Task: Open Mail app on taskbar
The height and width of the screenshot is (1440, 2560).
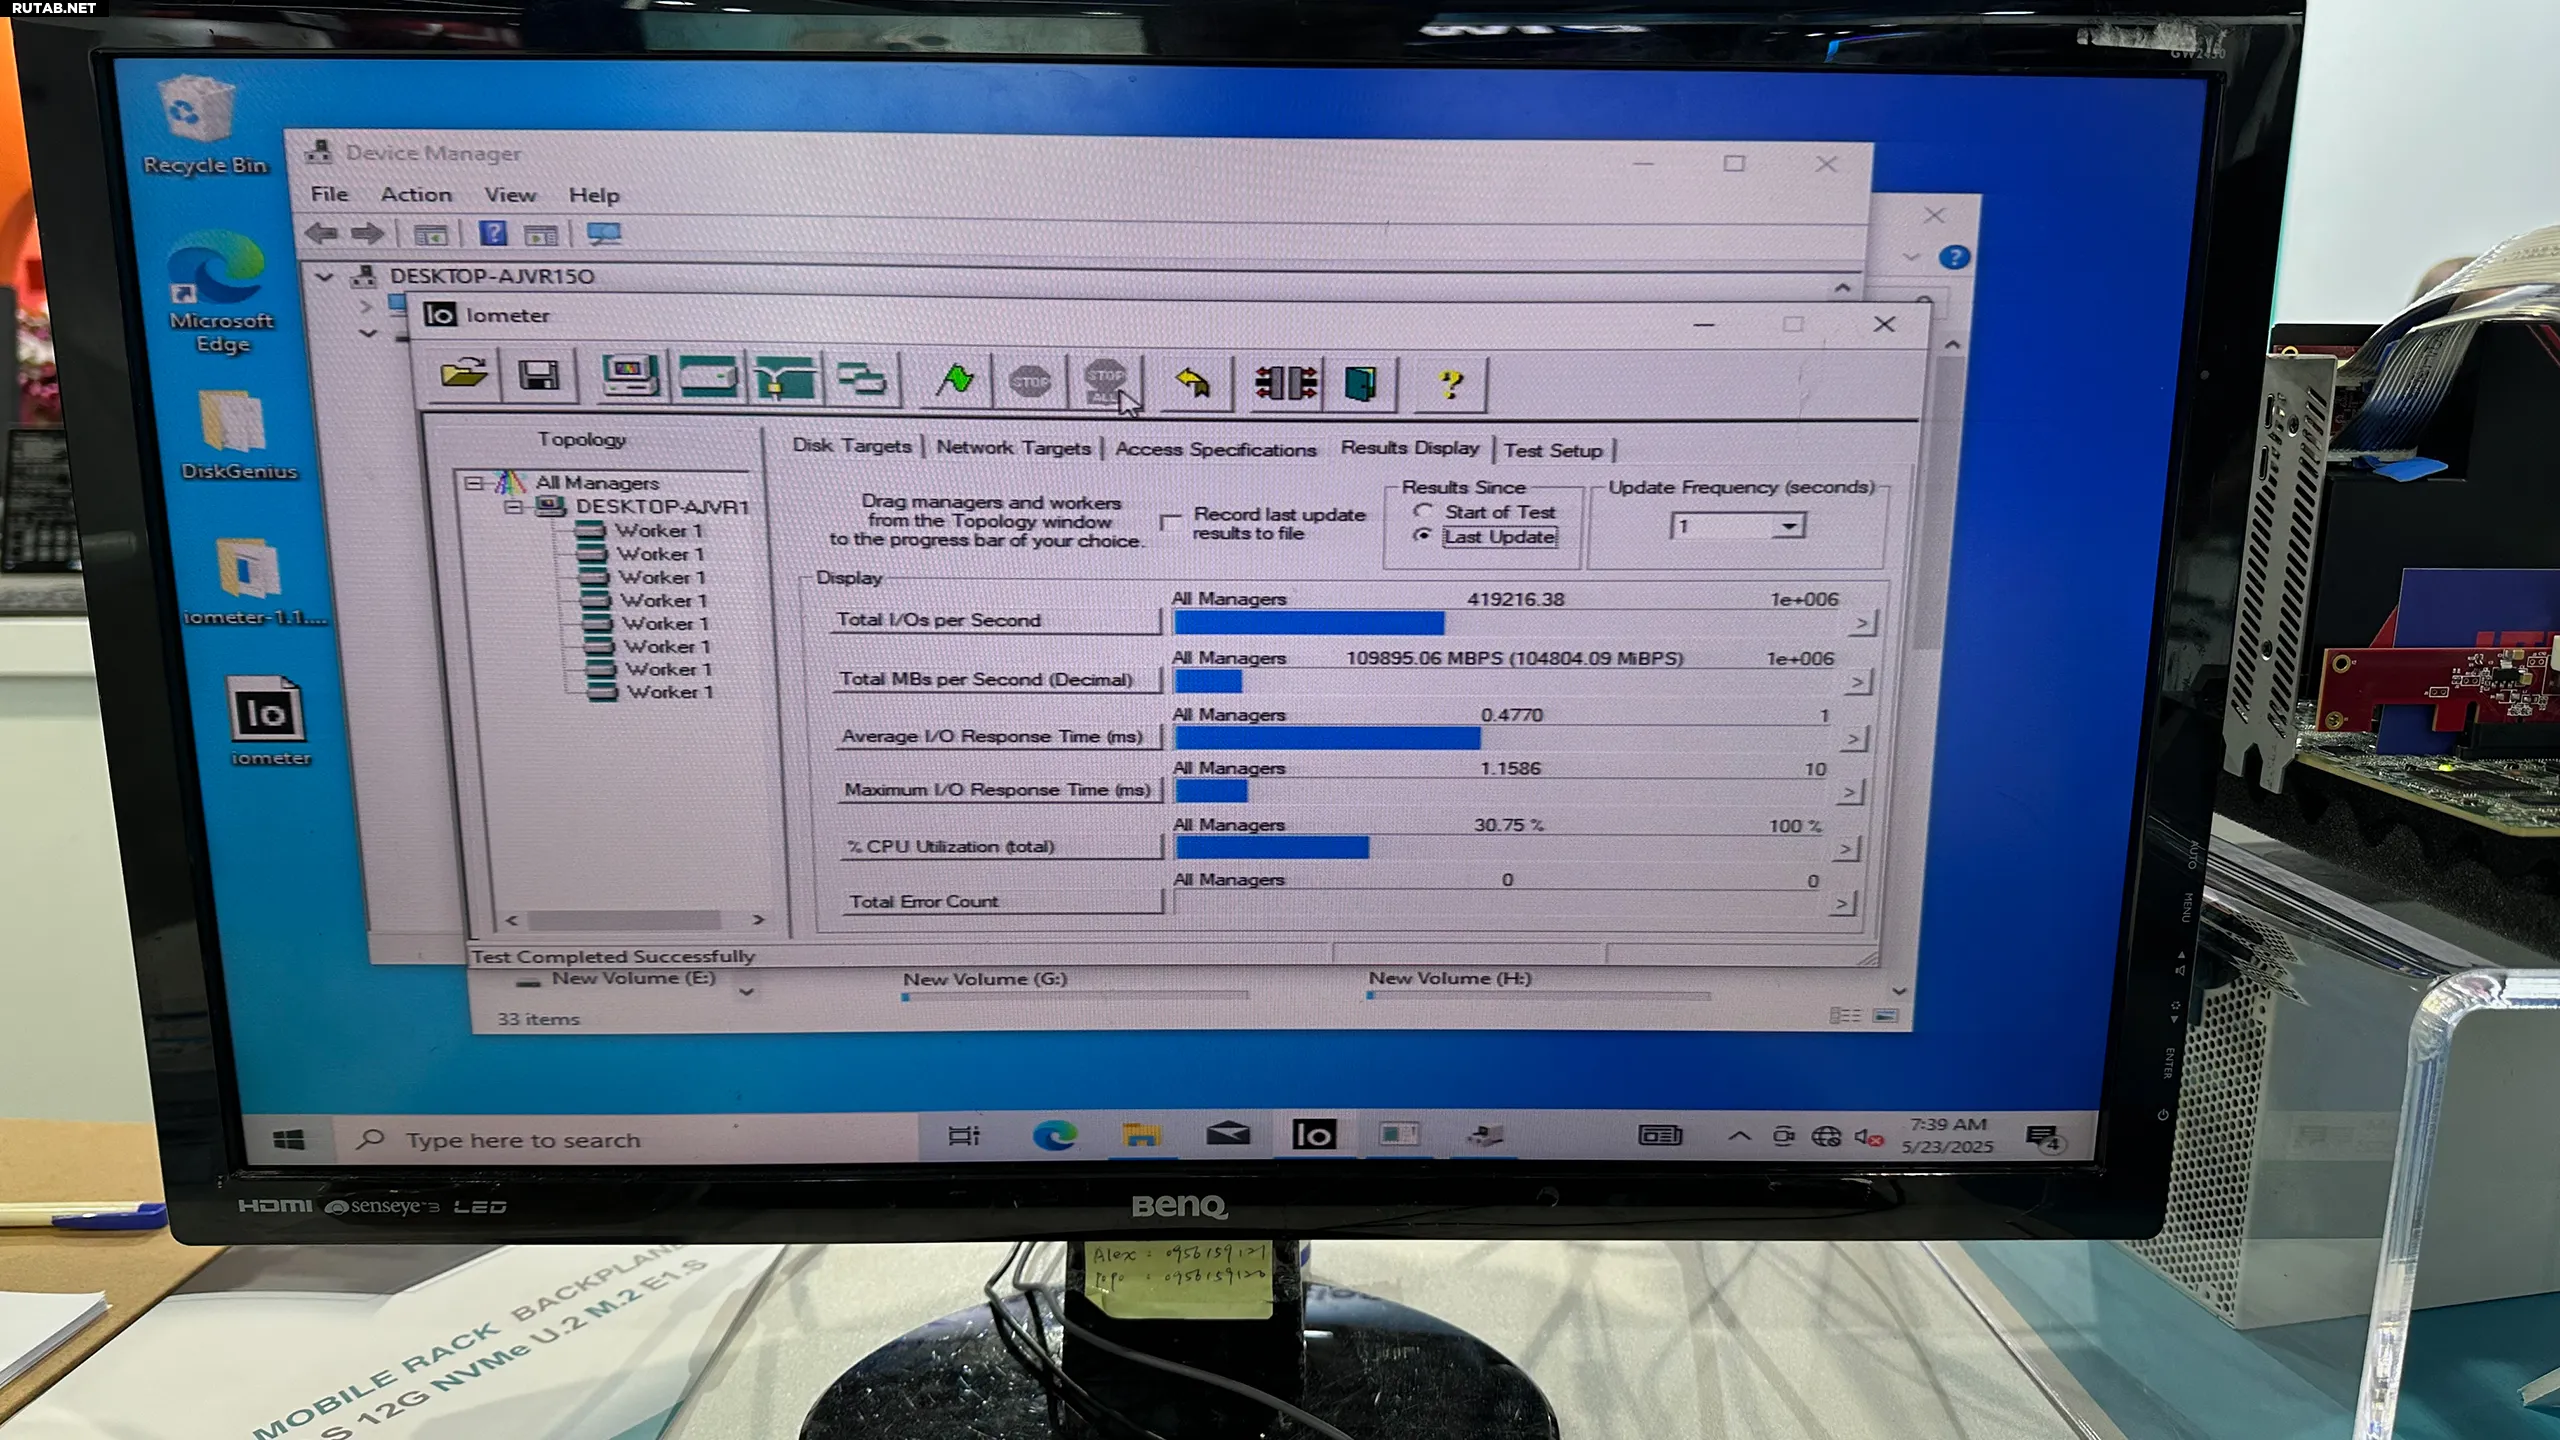Action: coord(1227,1134)
